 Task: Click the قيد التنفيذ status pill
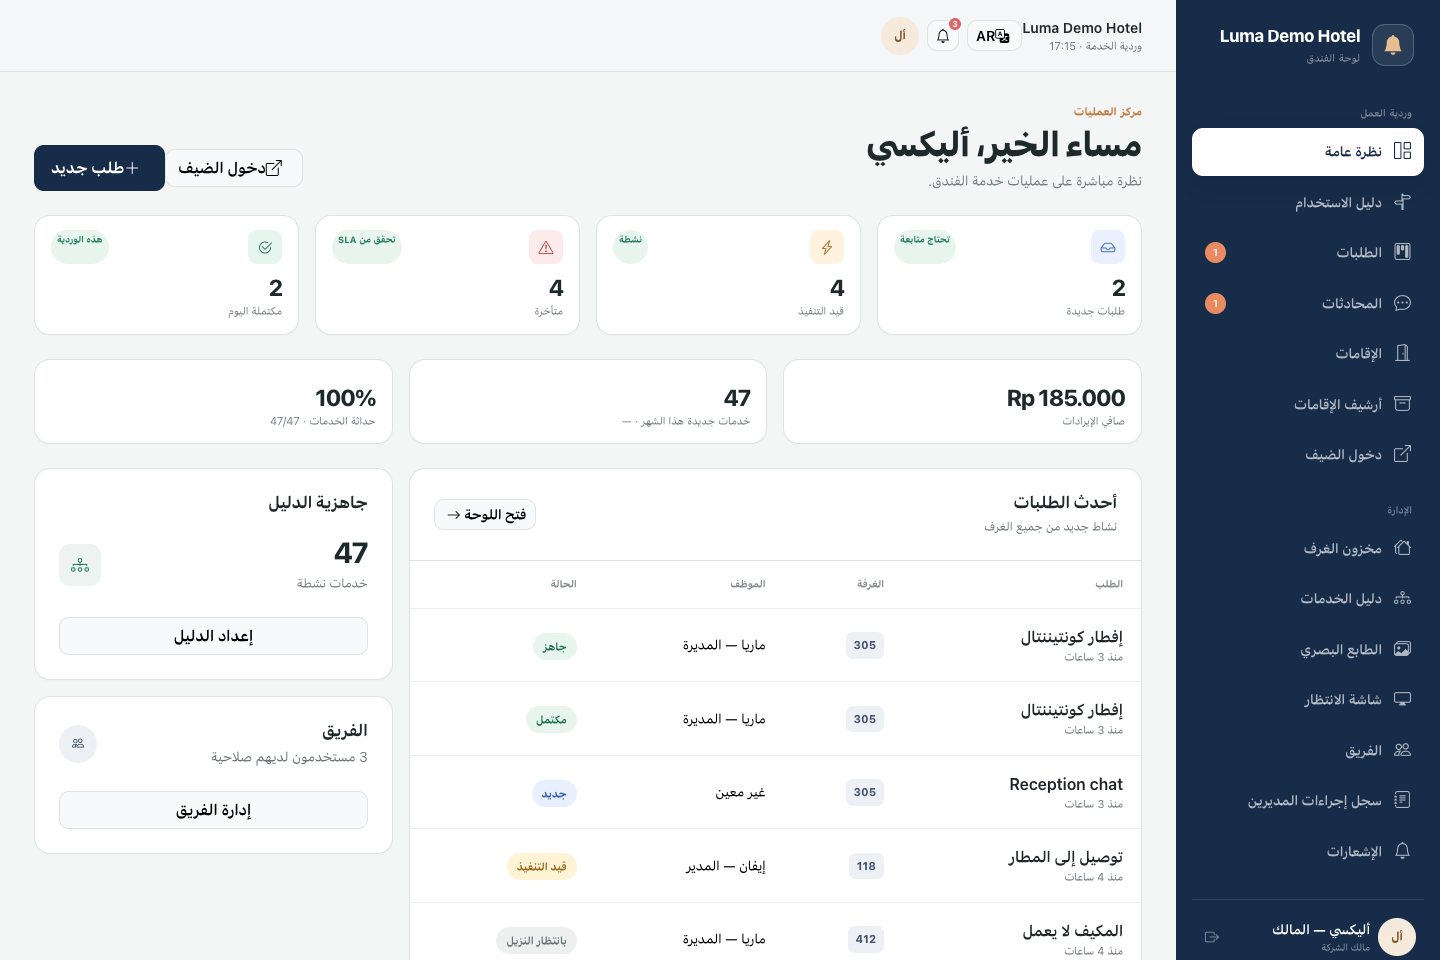coord(542,866)
